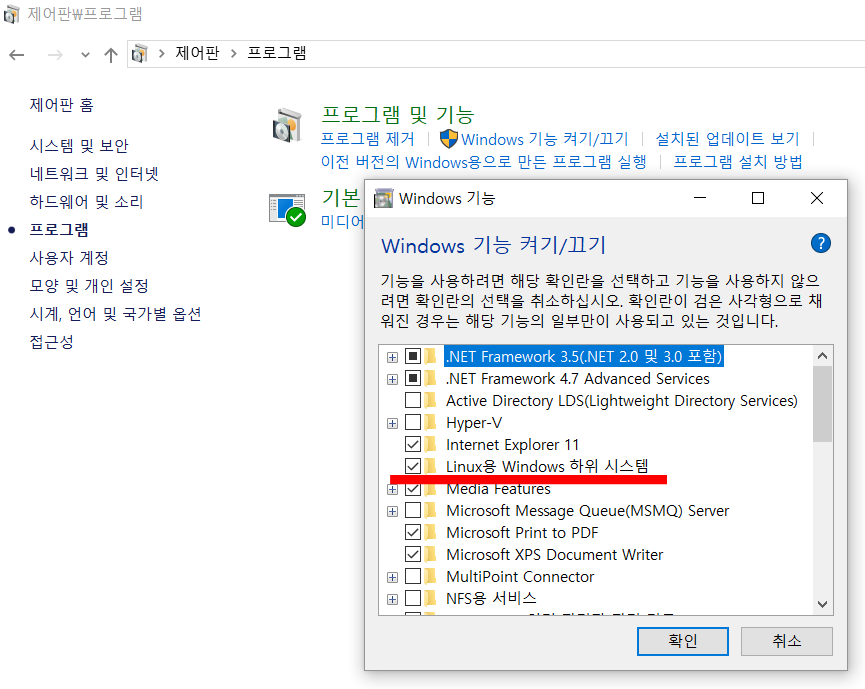Click the 확인 button
Viewport: 865px width, 689px height.
(x=682, y=641)
